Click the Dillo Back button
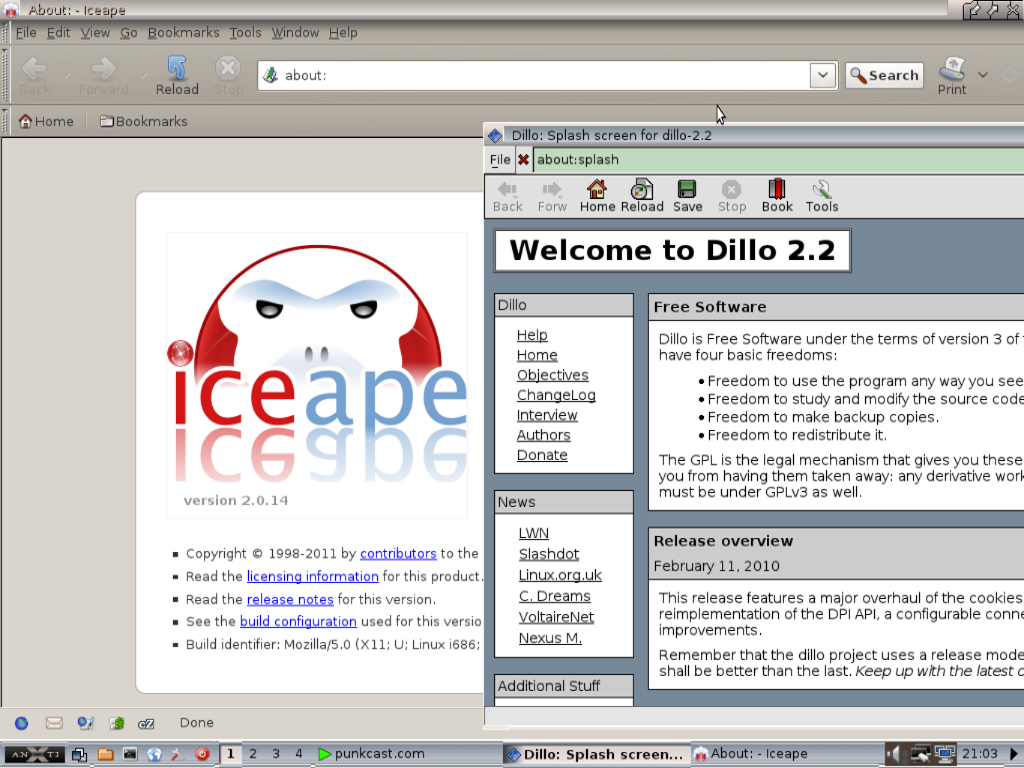 507,197
